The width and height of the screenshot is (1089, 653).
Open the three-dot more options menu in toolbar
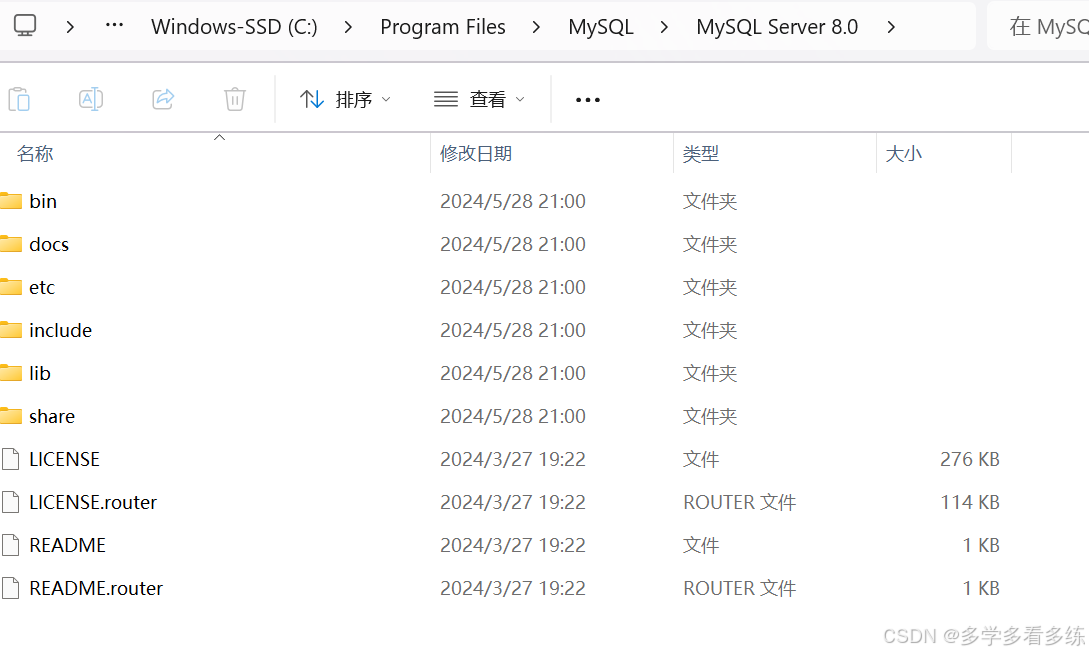588,100
